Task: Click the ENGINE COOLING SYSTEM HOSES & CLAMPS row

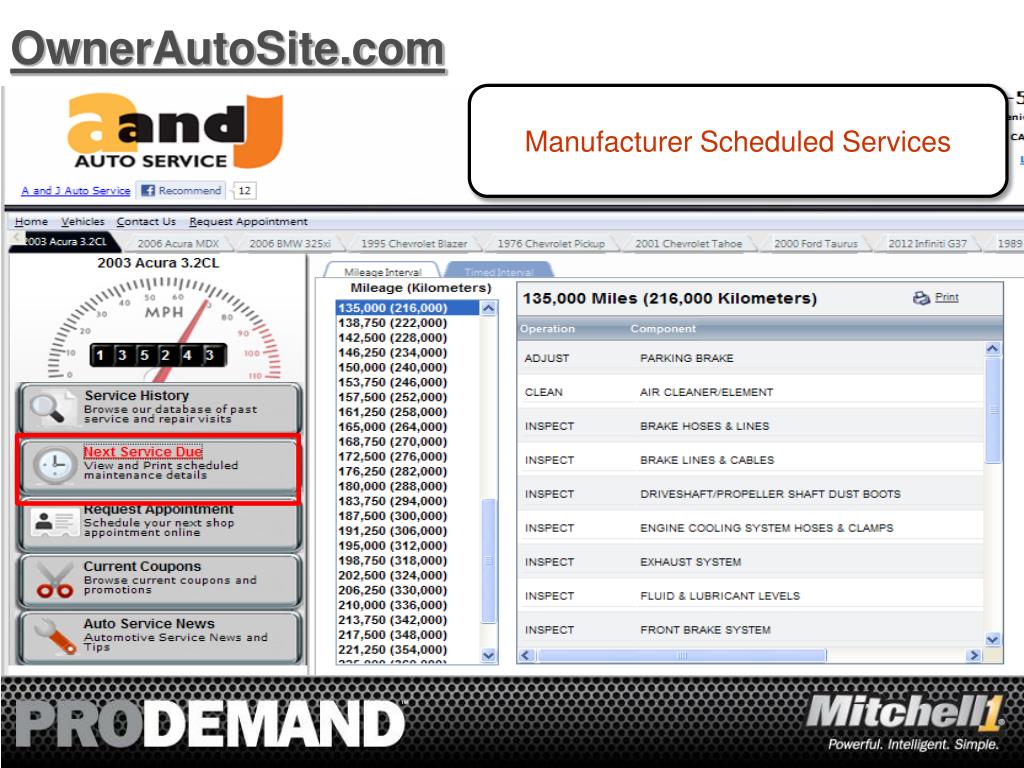Action: coord(751,528)
